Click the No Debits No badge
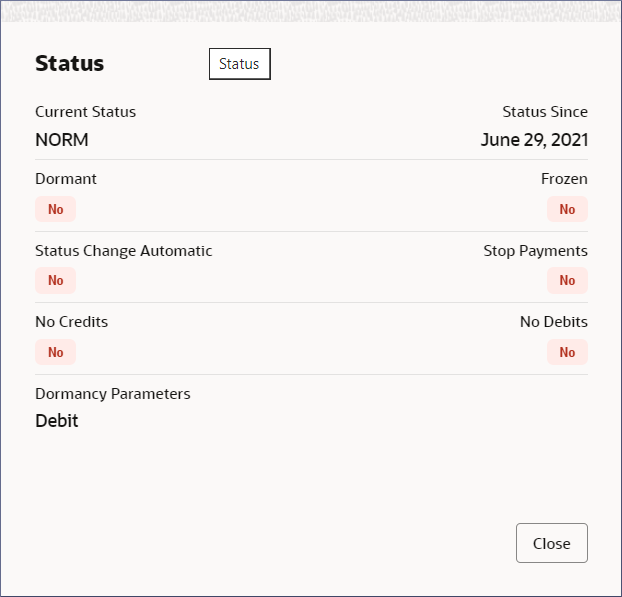 [x=567, y=352]
